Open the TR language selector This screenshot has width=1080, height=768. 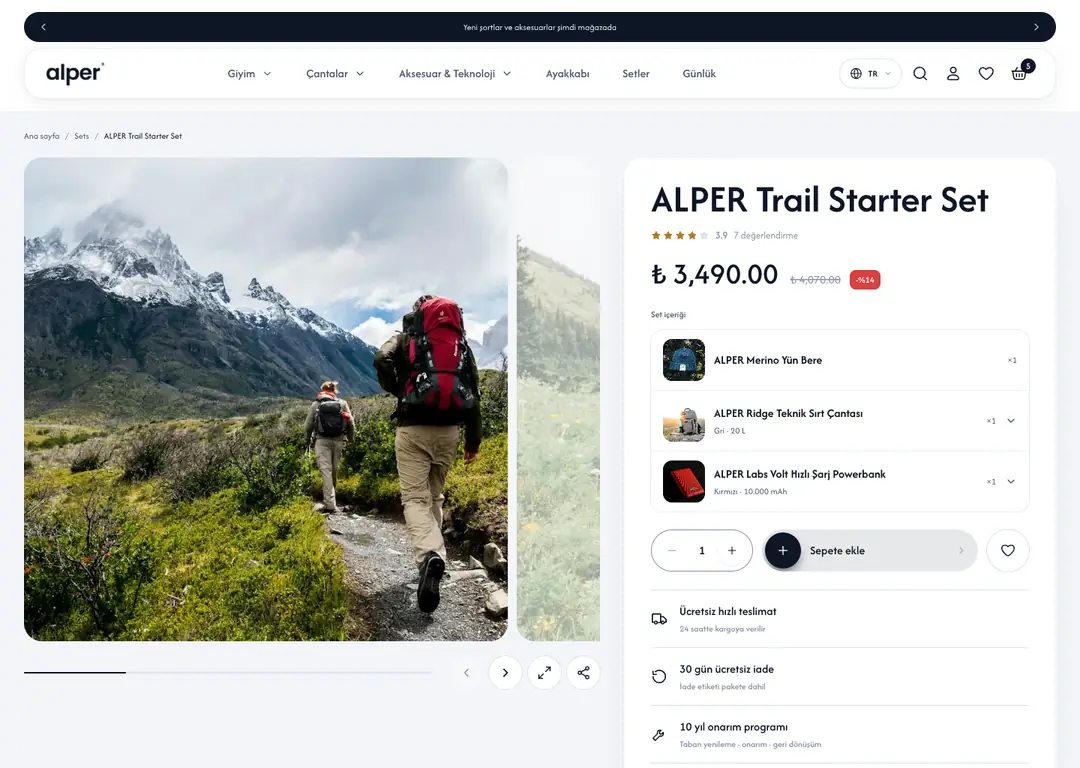tap(871, 74)
